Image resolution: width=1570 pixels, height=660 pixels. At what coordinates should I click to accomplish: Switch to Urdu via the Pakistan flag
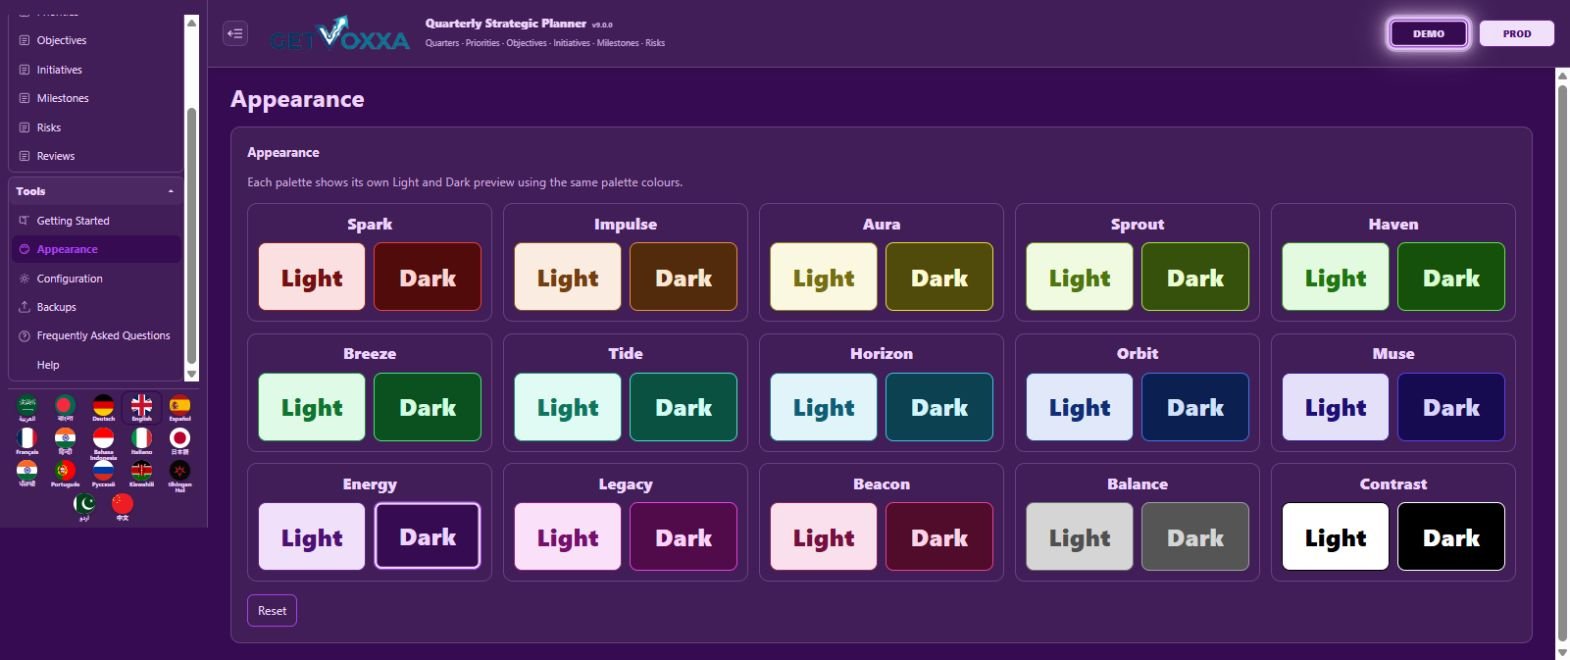84,507
